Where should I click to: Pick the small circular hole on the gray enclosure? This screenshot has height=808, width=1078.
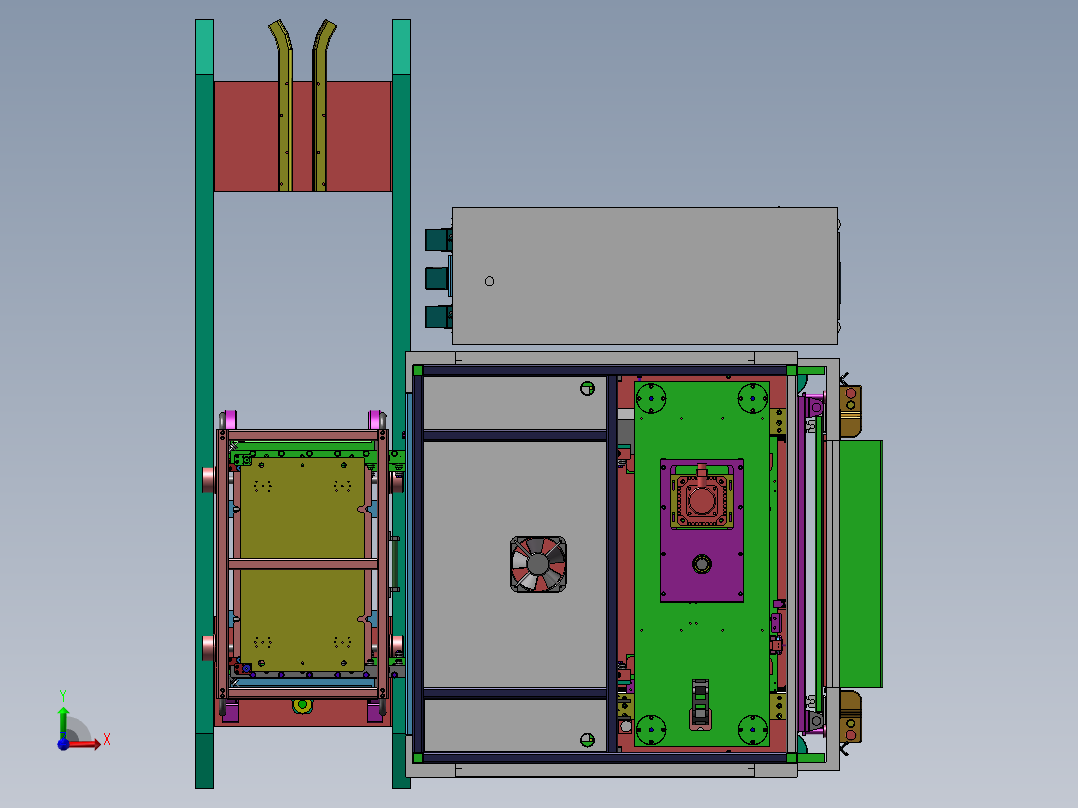[490, 281]
